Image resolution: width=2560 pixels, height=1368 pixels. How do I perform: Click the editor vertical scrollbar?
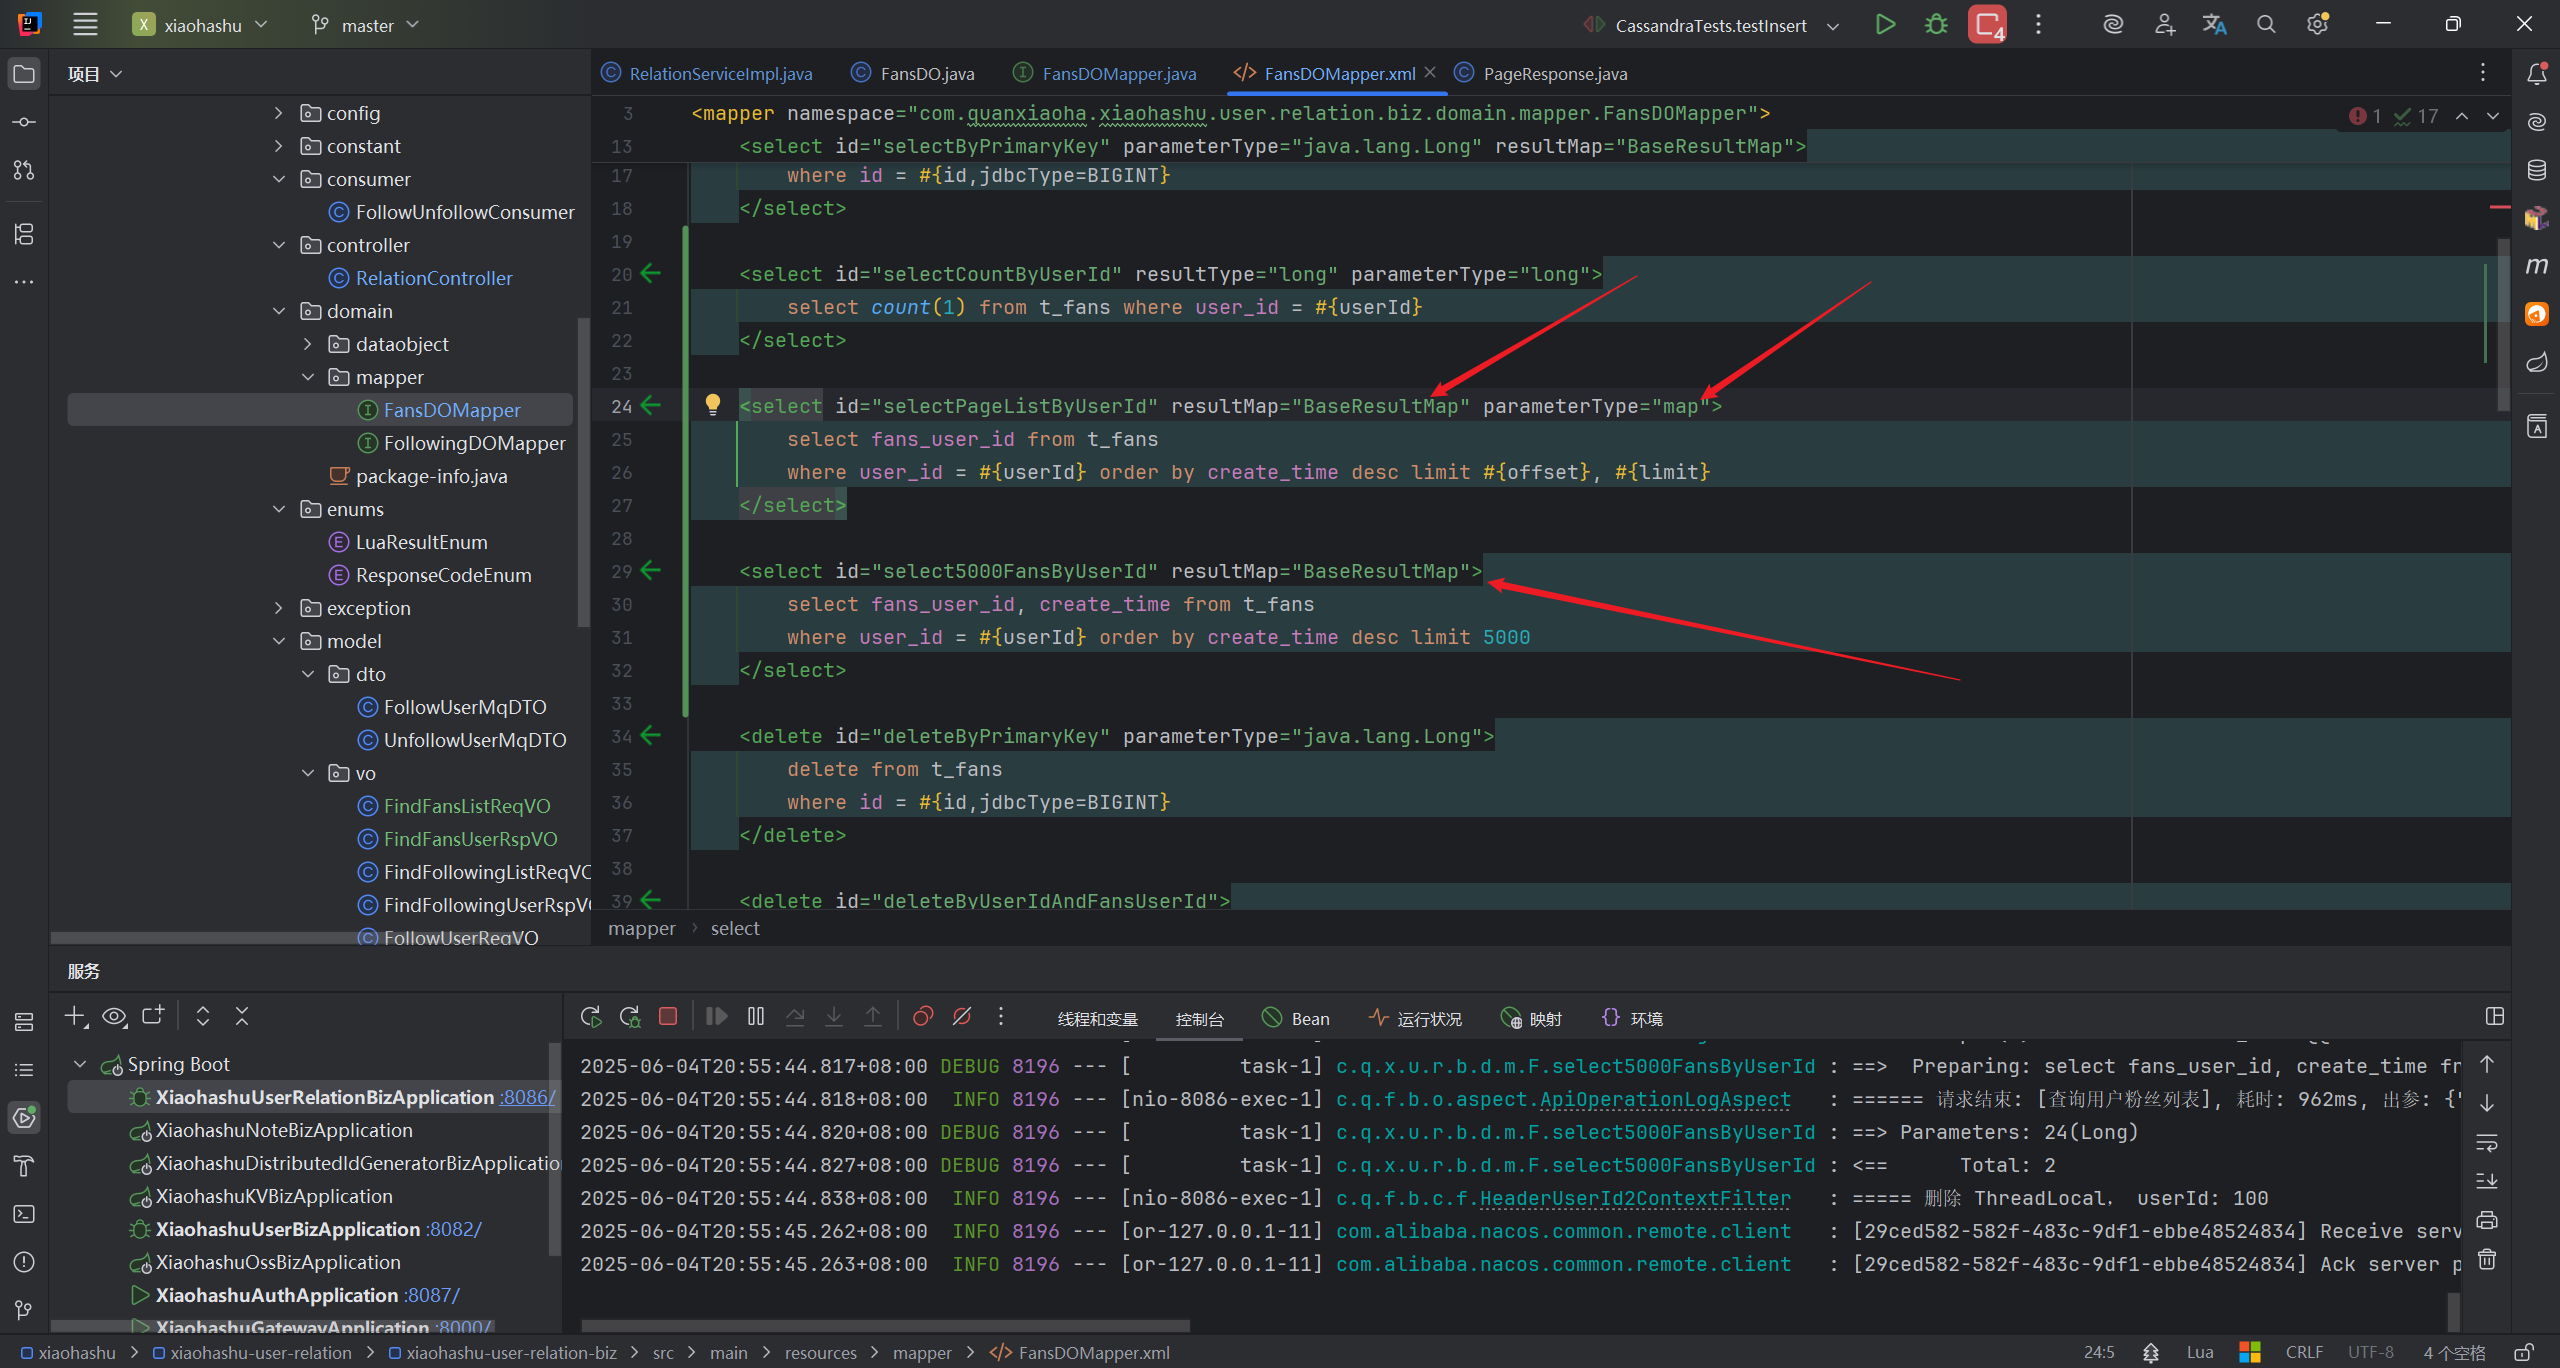pos(2503,325)
